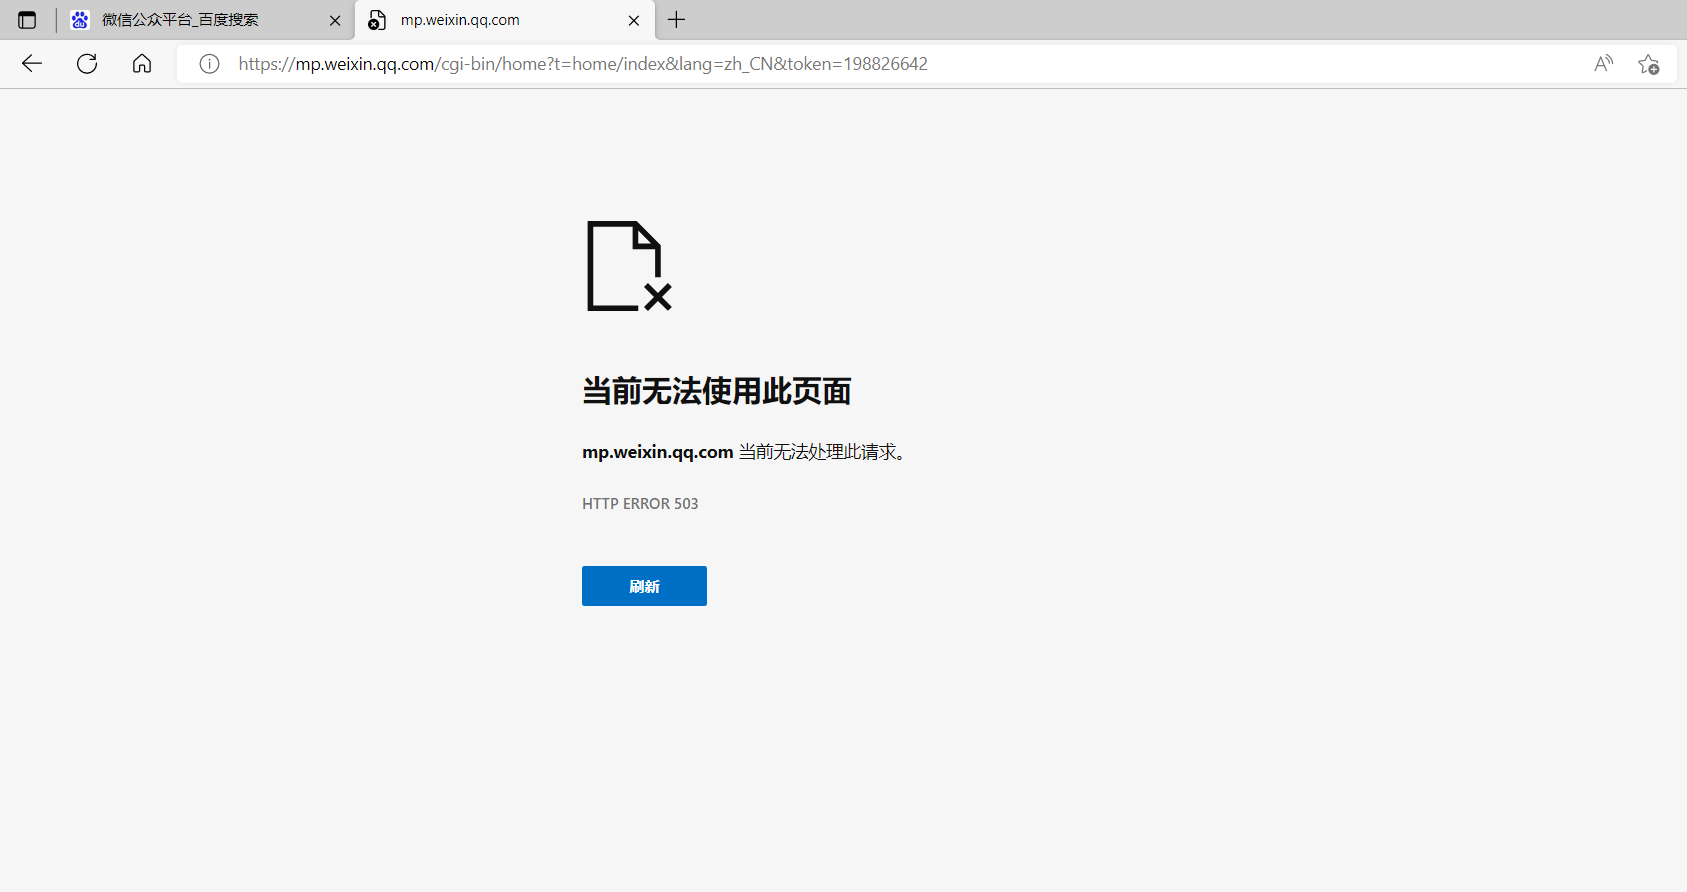This screenshot has height=892, width=1687.
Task: Add this page to favorites
Action: (1649, 64)
